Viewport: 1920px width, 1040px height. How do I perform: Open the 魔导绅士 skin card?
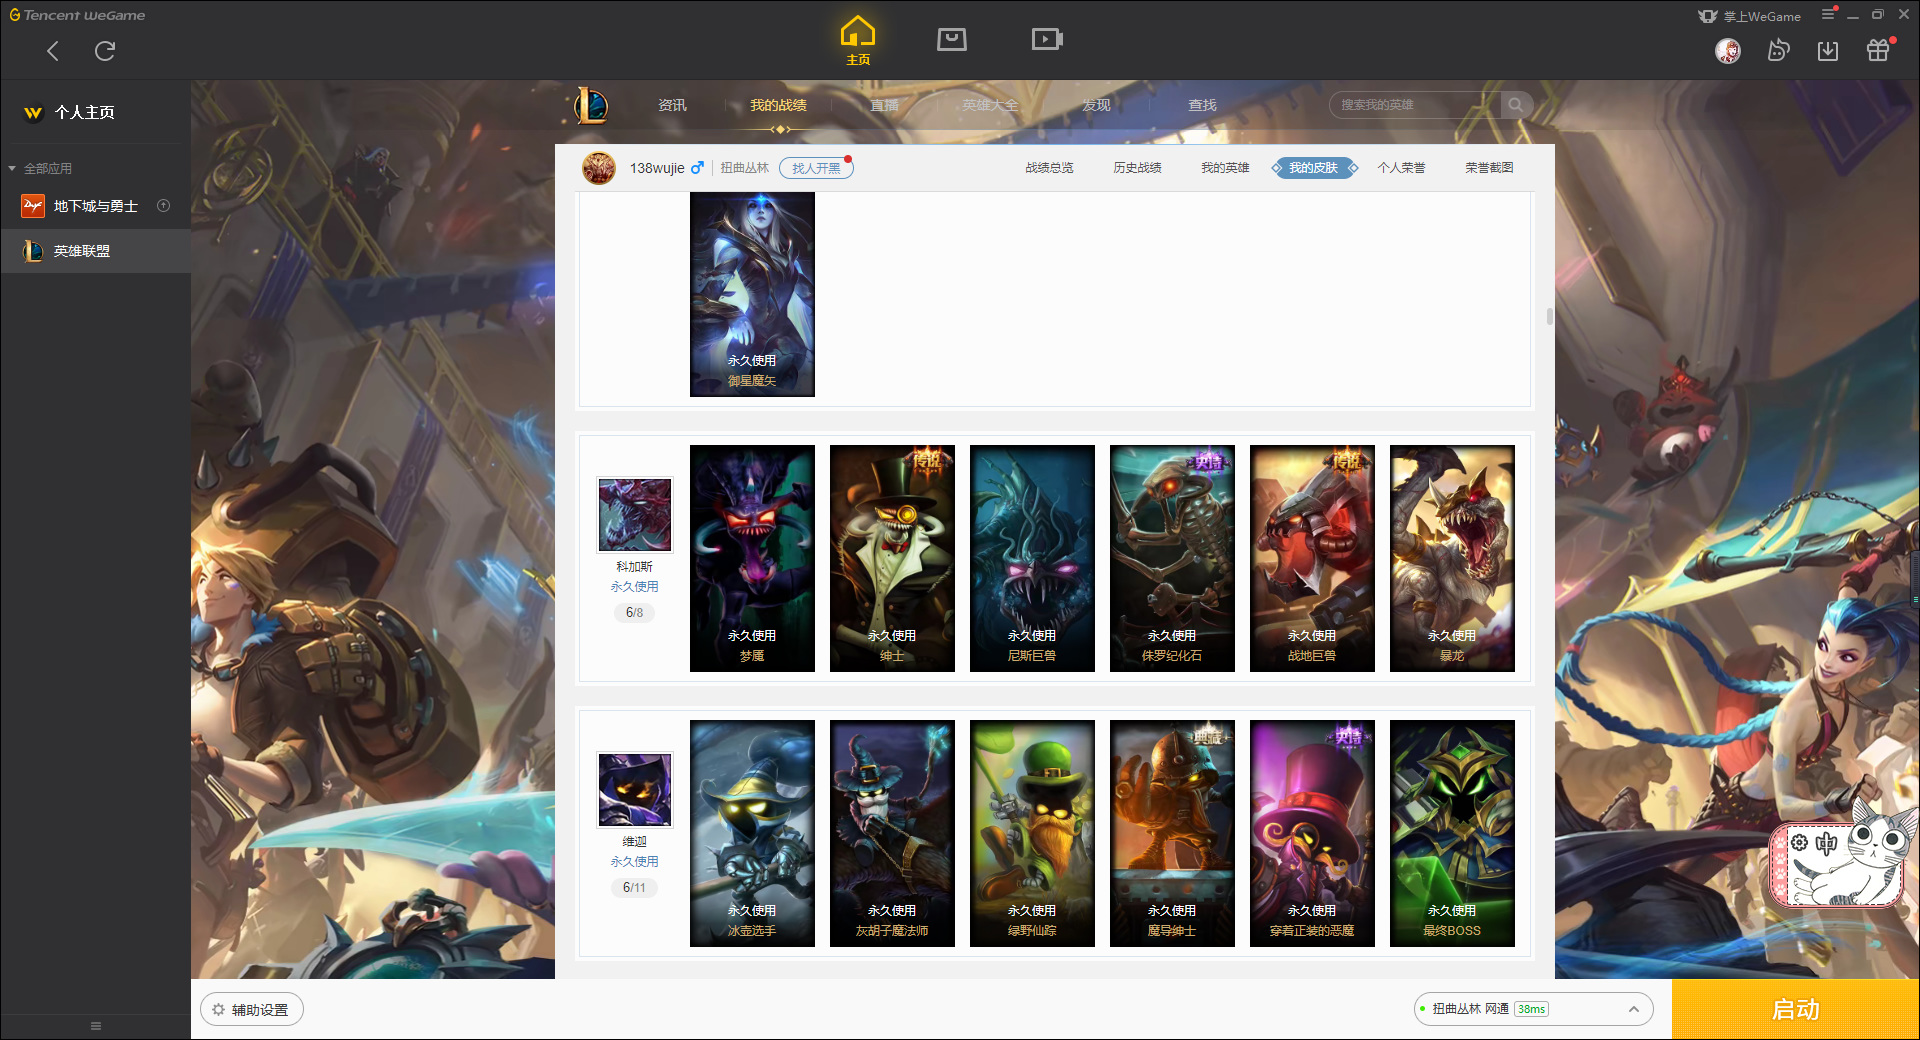point(1172,833)
